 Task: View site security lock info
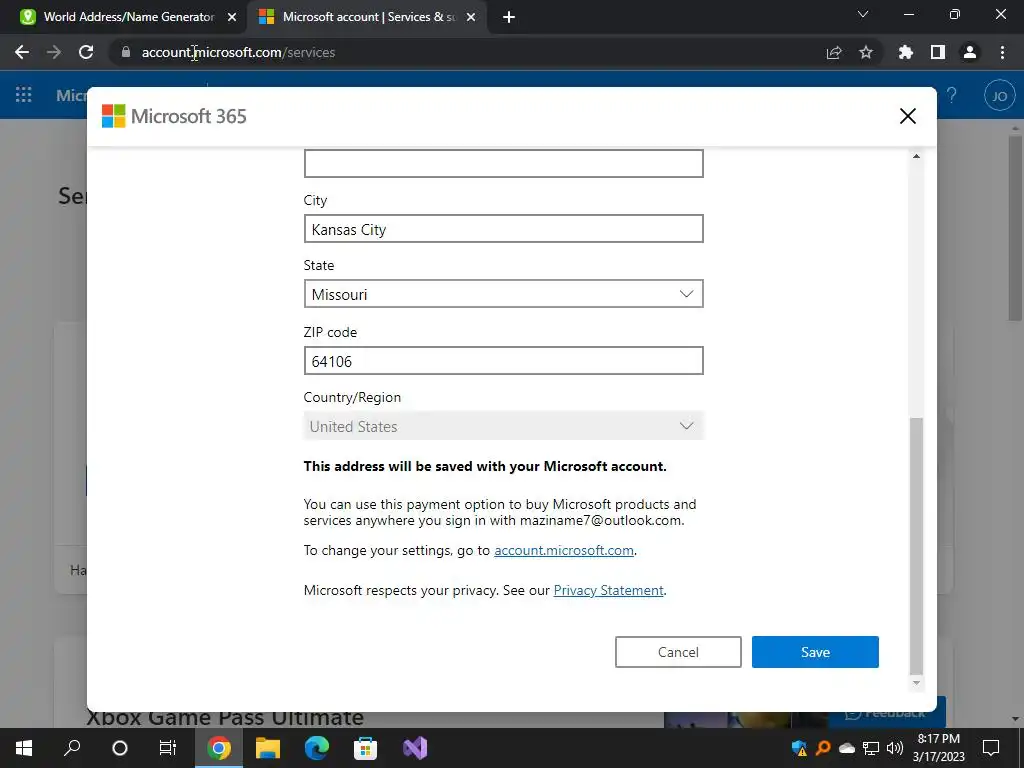[x=126, y=52]
